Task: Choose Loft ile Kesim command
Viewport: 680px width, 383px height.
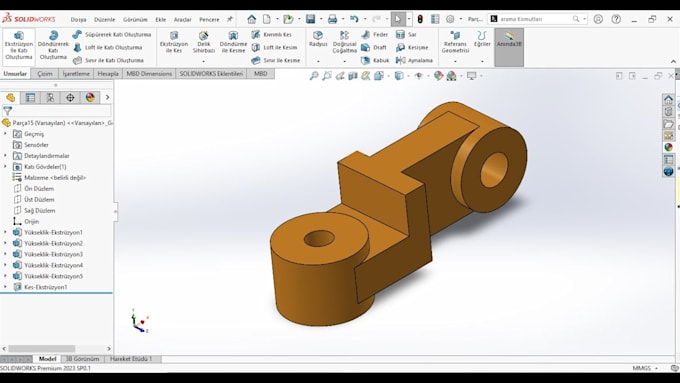Action: click(x=275, y=47)
